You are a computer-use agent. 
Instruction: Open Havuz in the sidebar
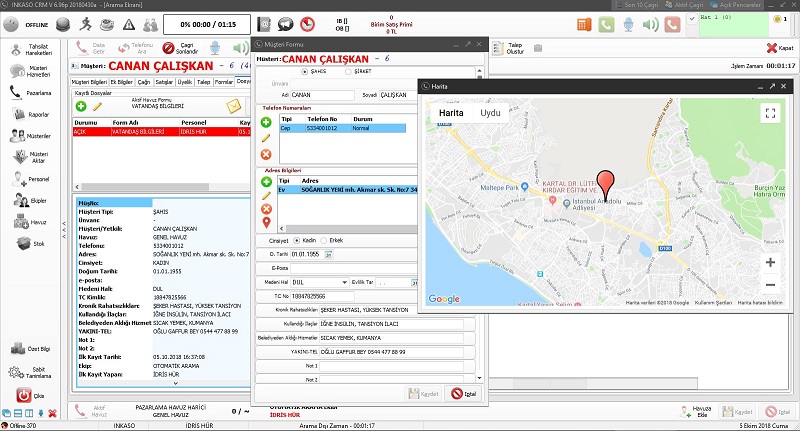pos(32,222)
